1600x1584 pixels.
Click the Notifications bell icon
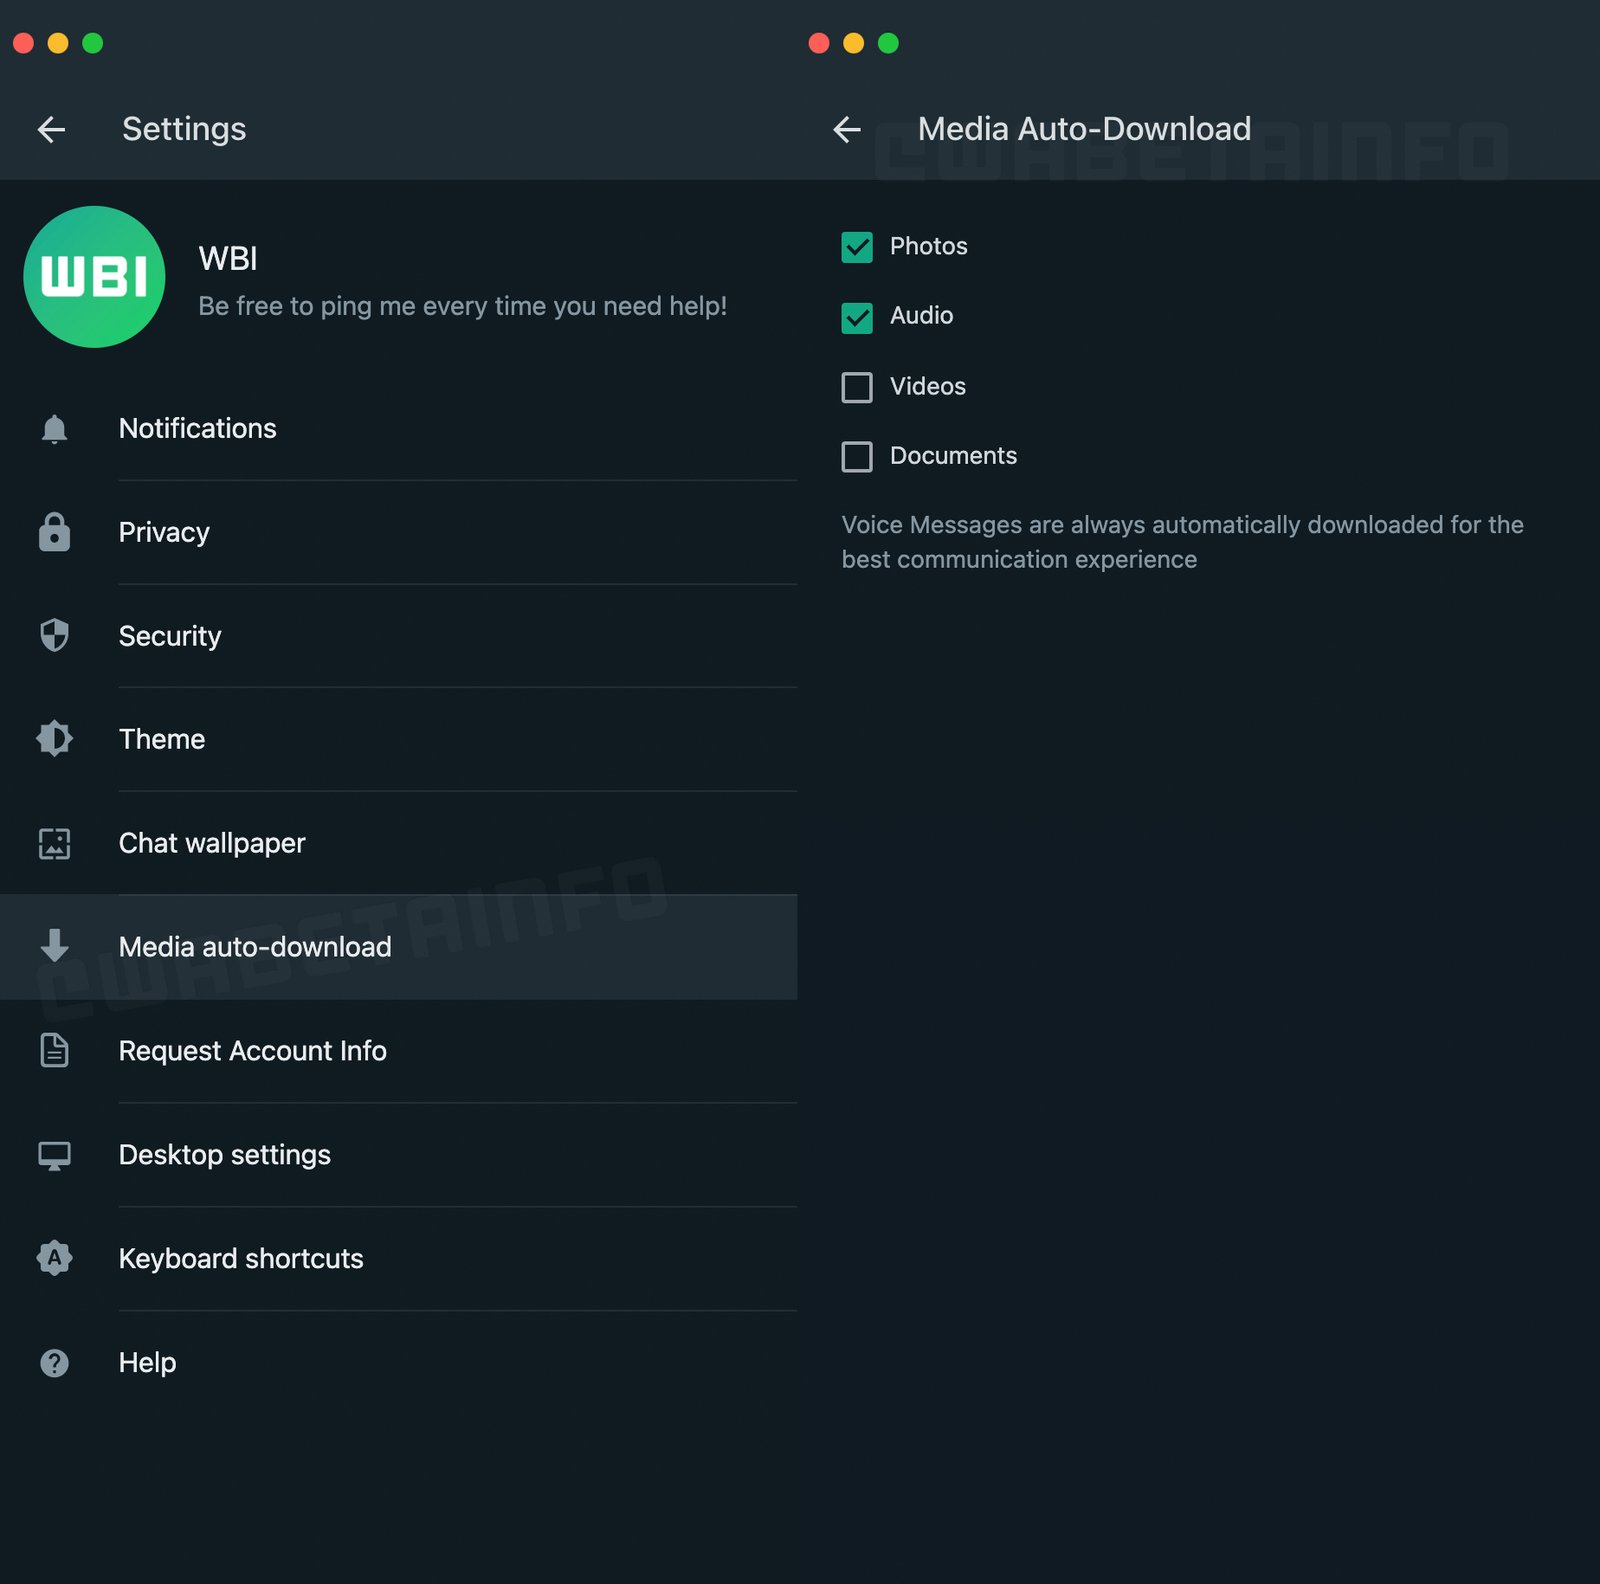click(54, 429)
